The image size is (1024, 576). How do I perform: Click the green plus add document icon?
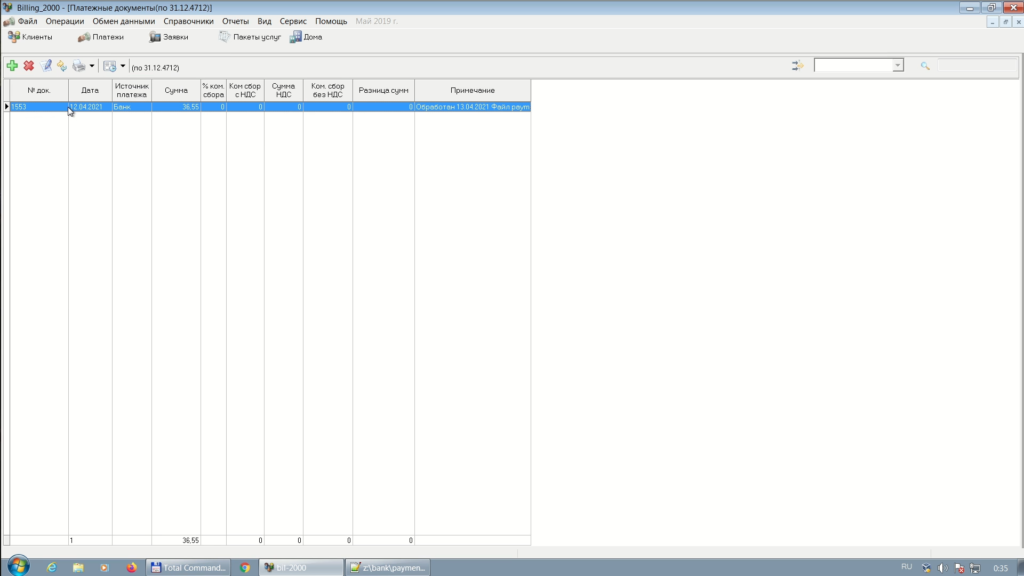(12, 66)
